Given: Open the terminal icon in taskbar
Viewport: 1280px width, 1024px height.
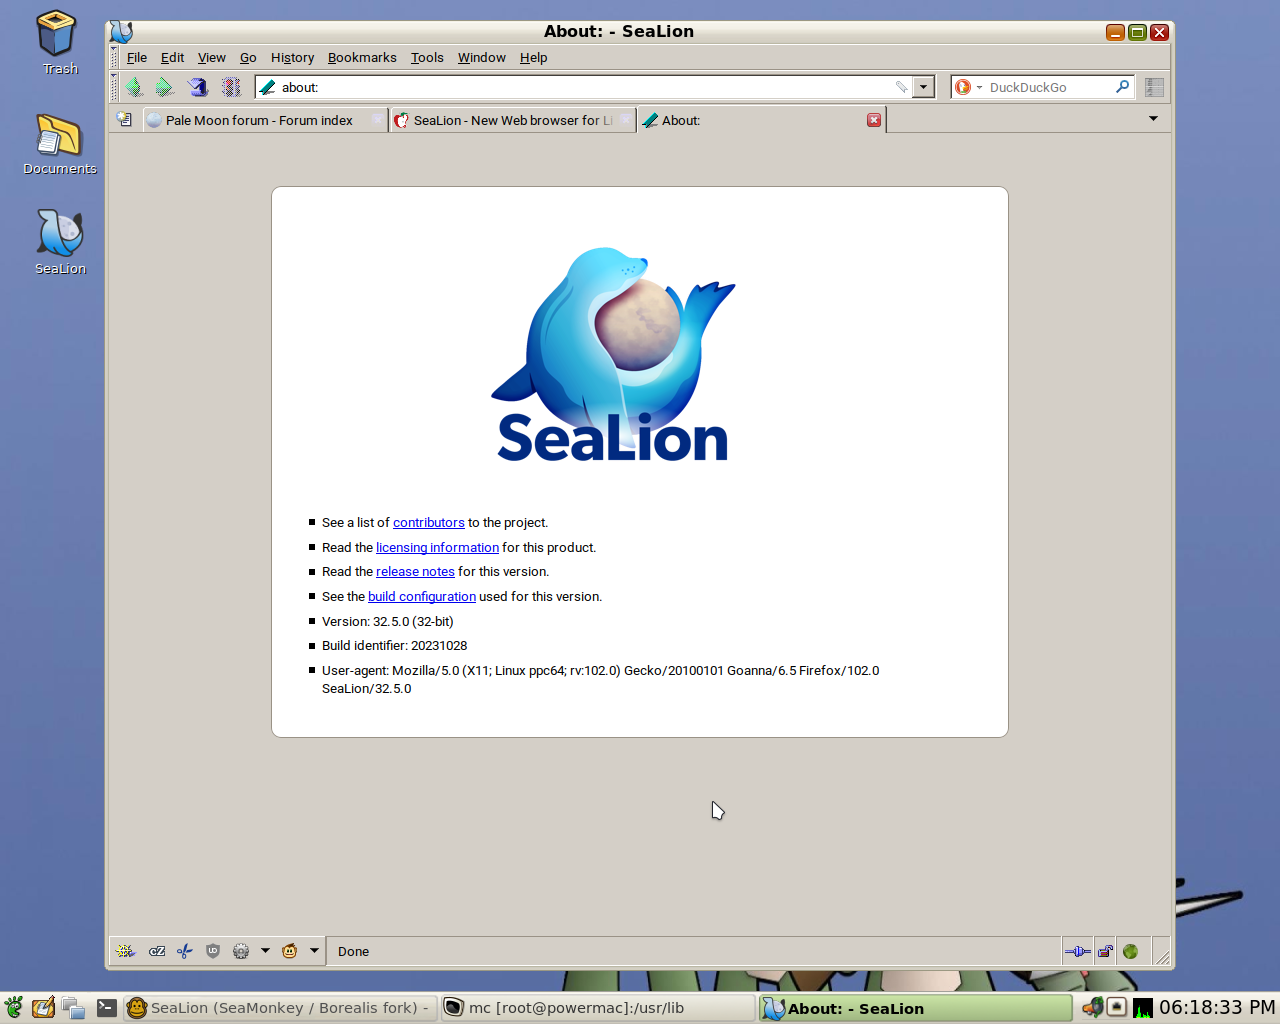Looking at the screenshot, I should point(107,1008).
